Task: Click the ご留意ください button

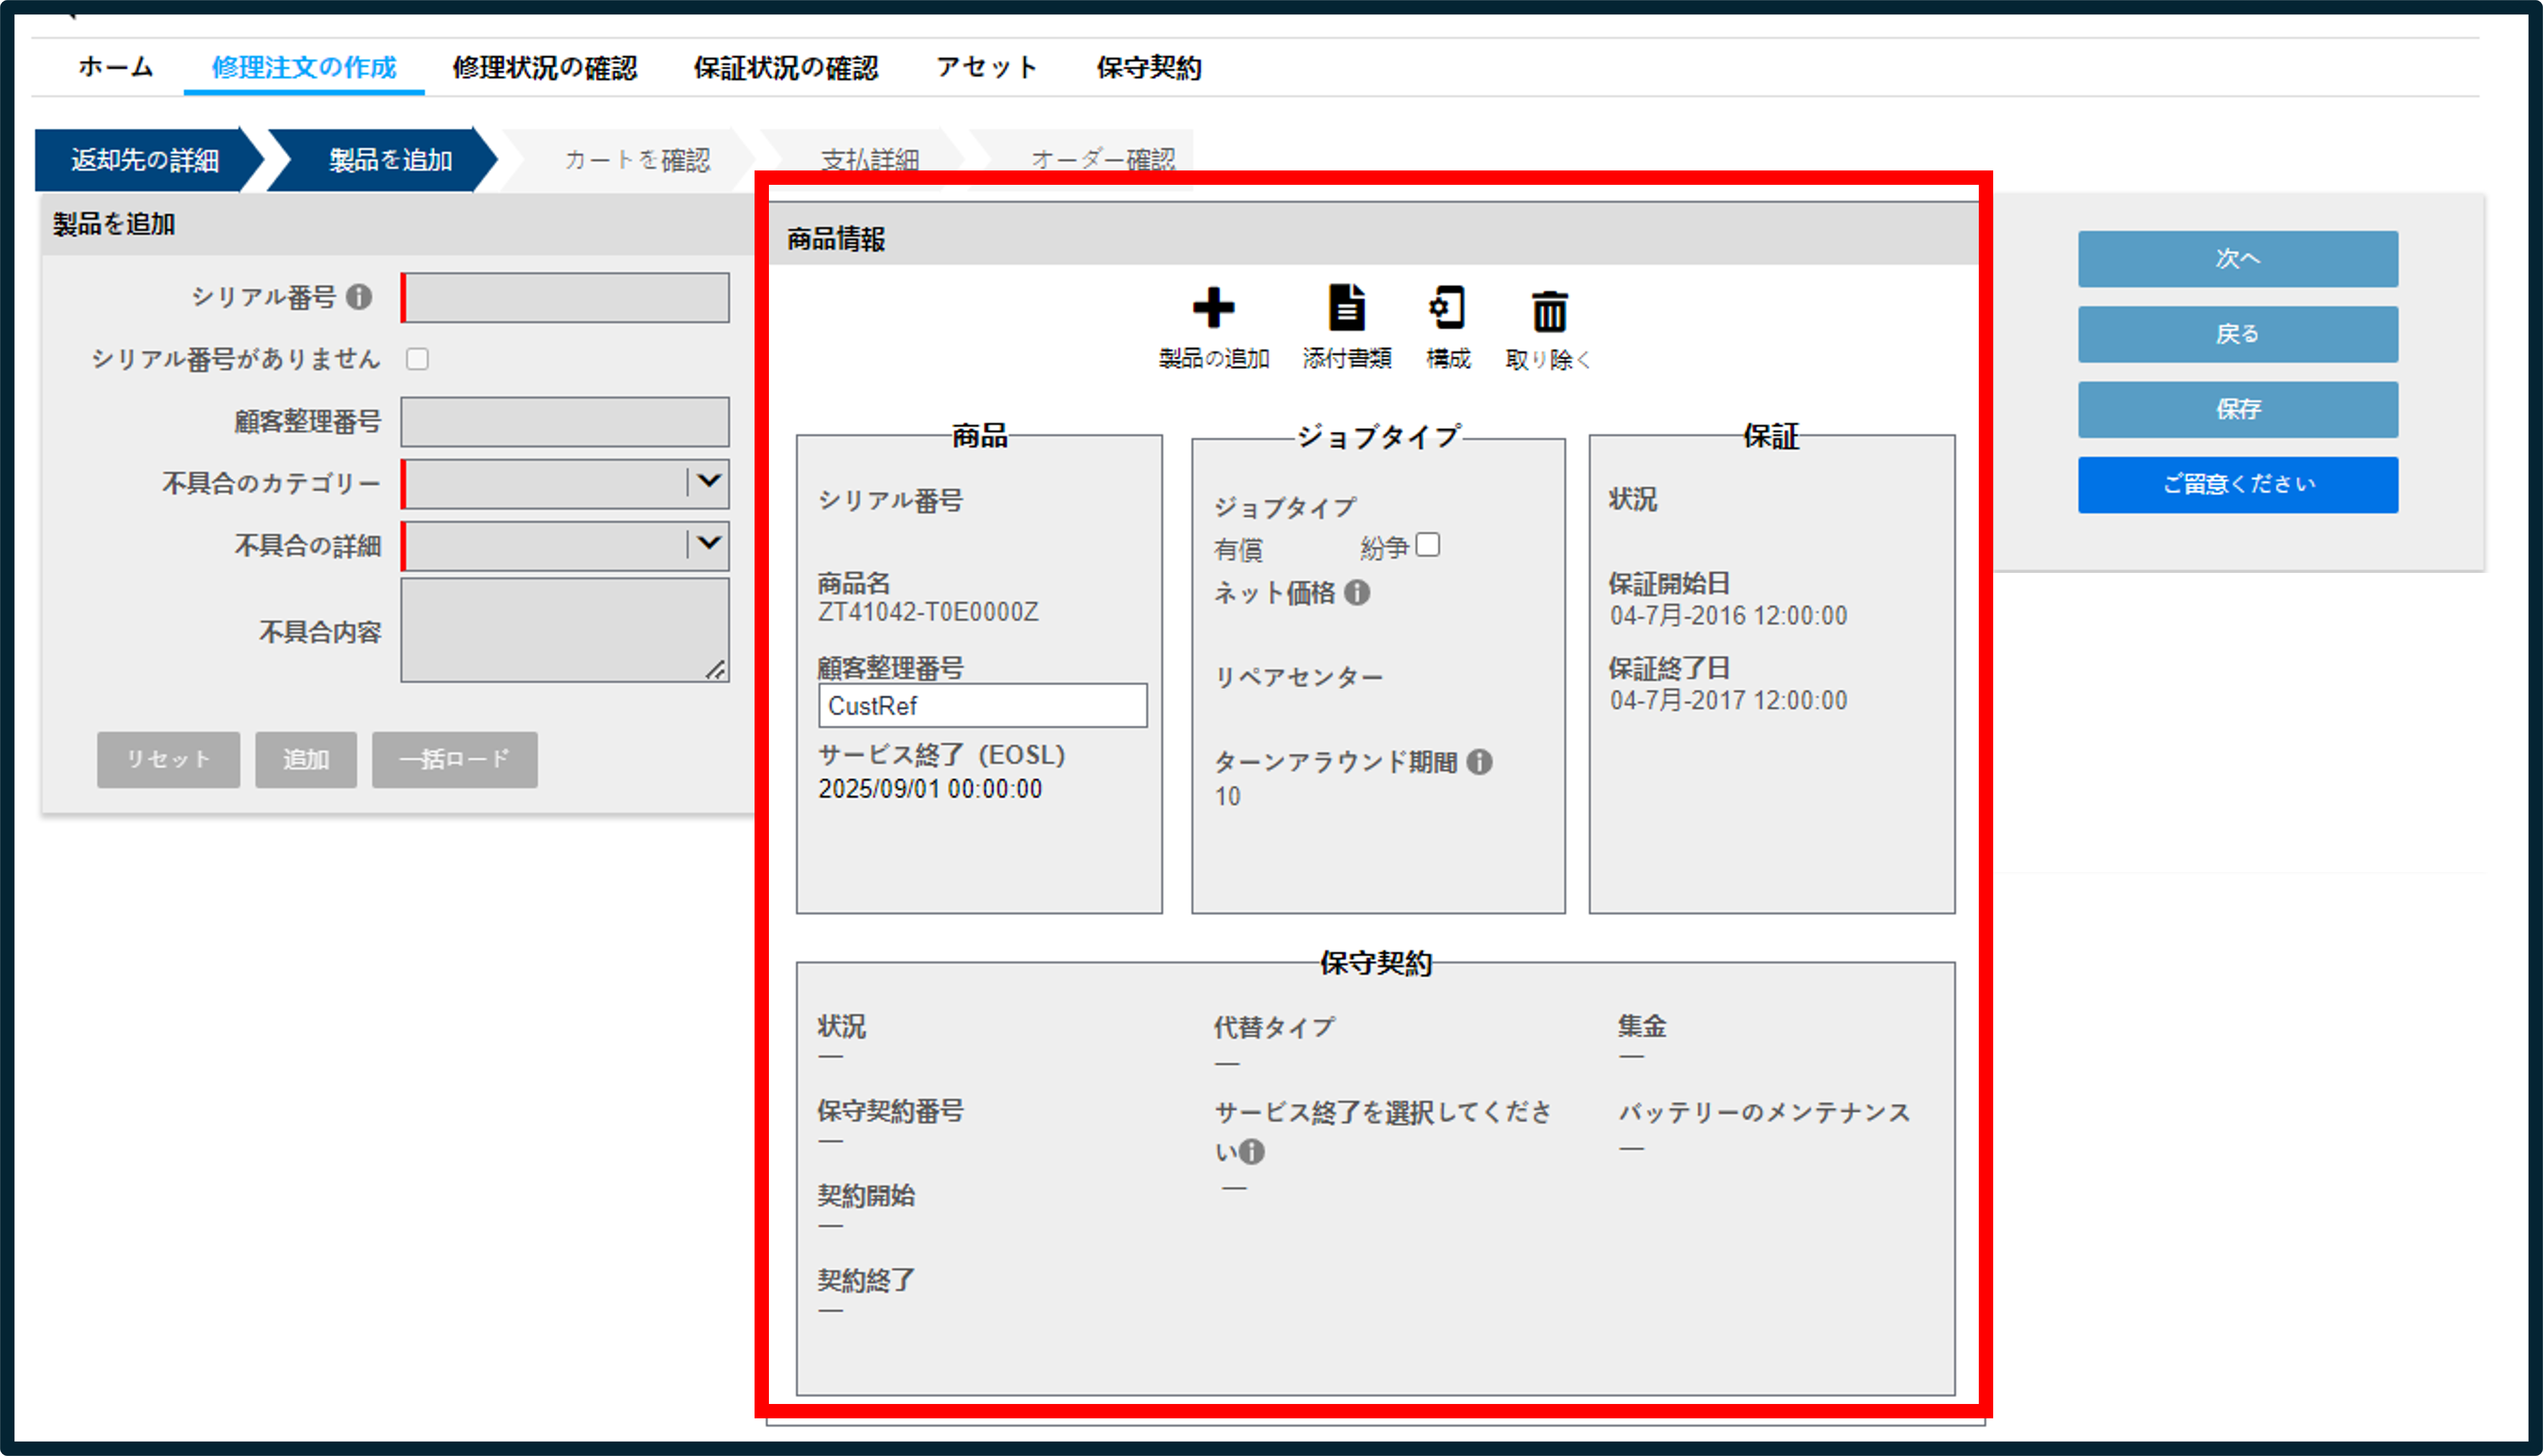Action: [2238, 485]
